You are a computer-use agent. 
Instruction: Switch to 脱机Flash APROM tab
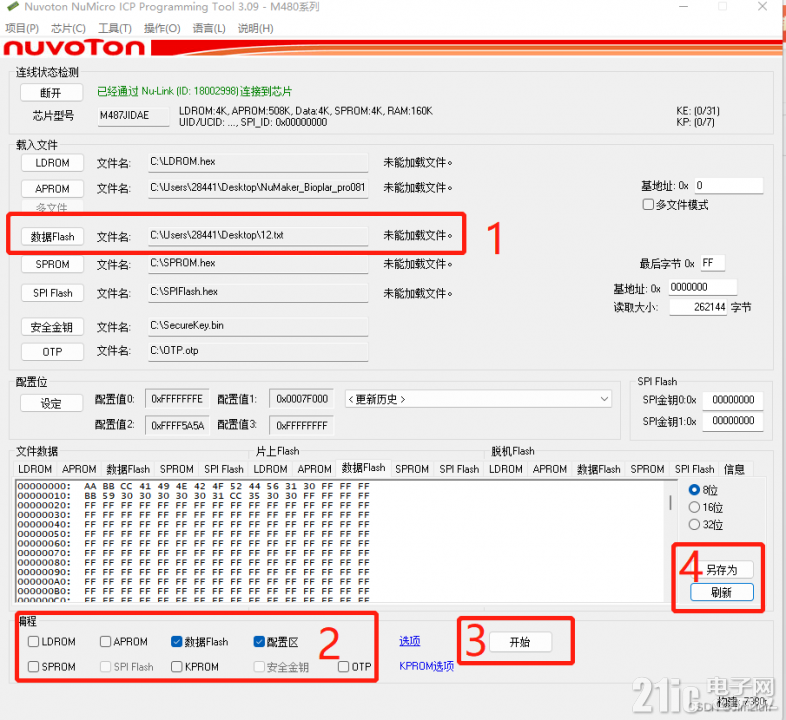click(550, 469)
